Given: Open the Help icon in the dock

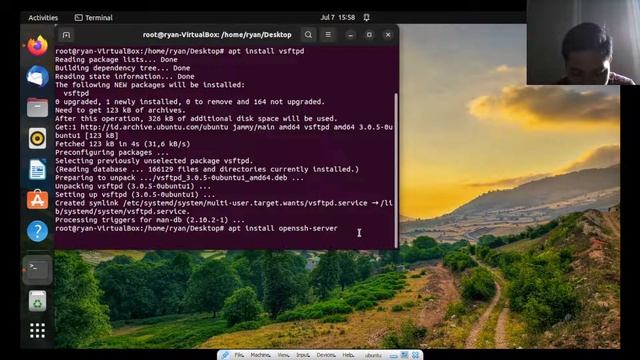Looking at the screenshot, I should coord(37,231).
